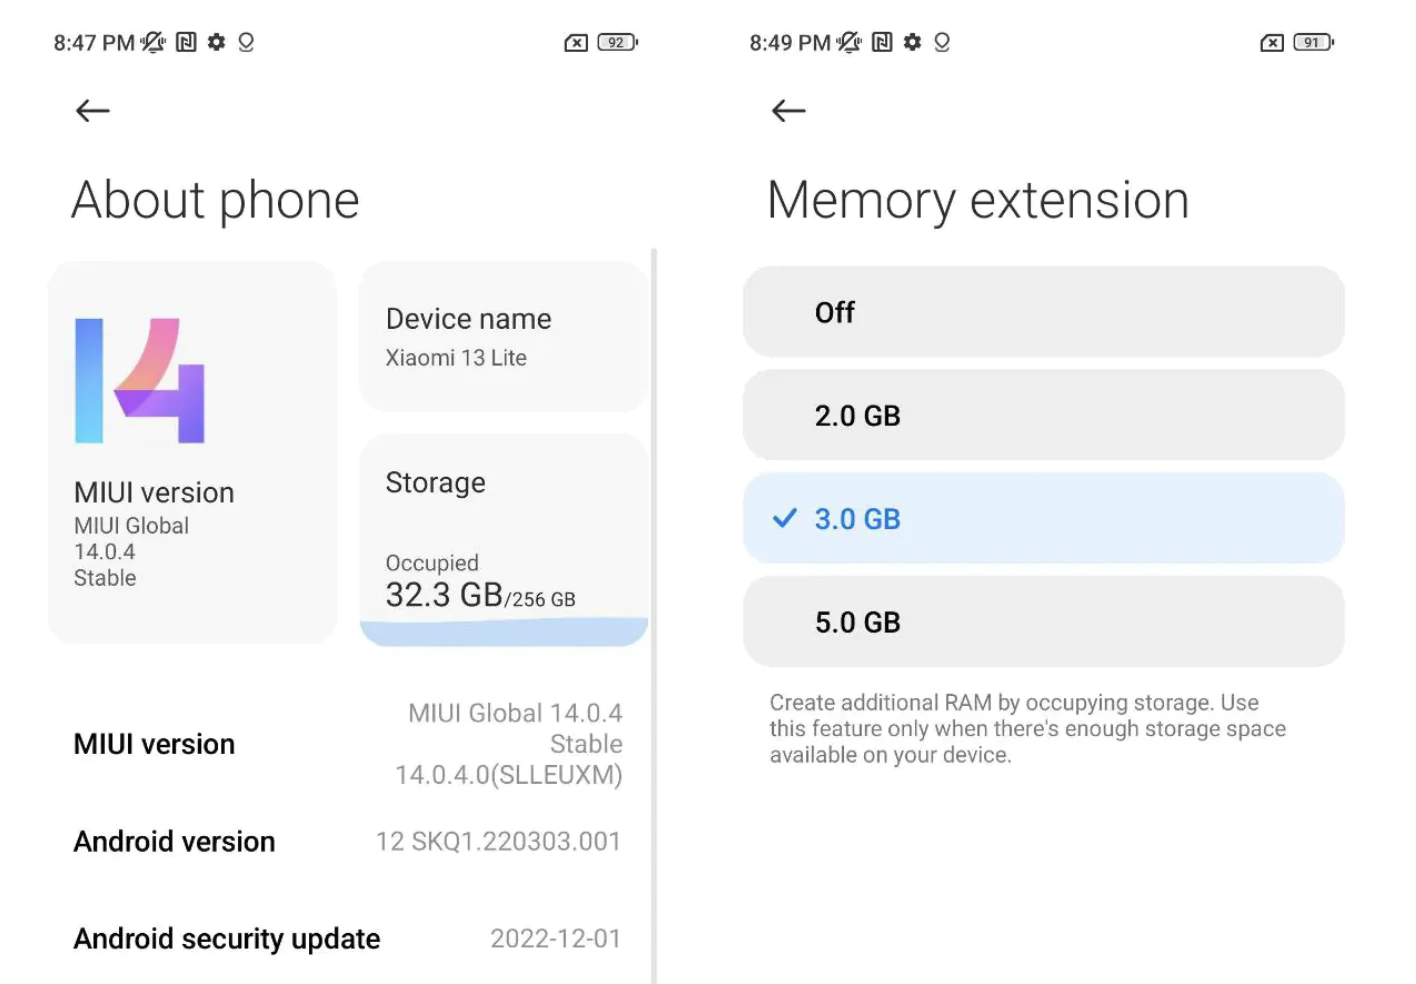Tap the storage usage bar
Image resolution: width=1416 pixels, height=984 pixels.
pos(504,632)
